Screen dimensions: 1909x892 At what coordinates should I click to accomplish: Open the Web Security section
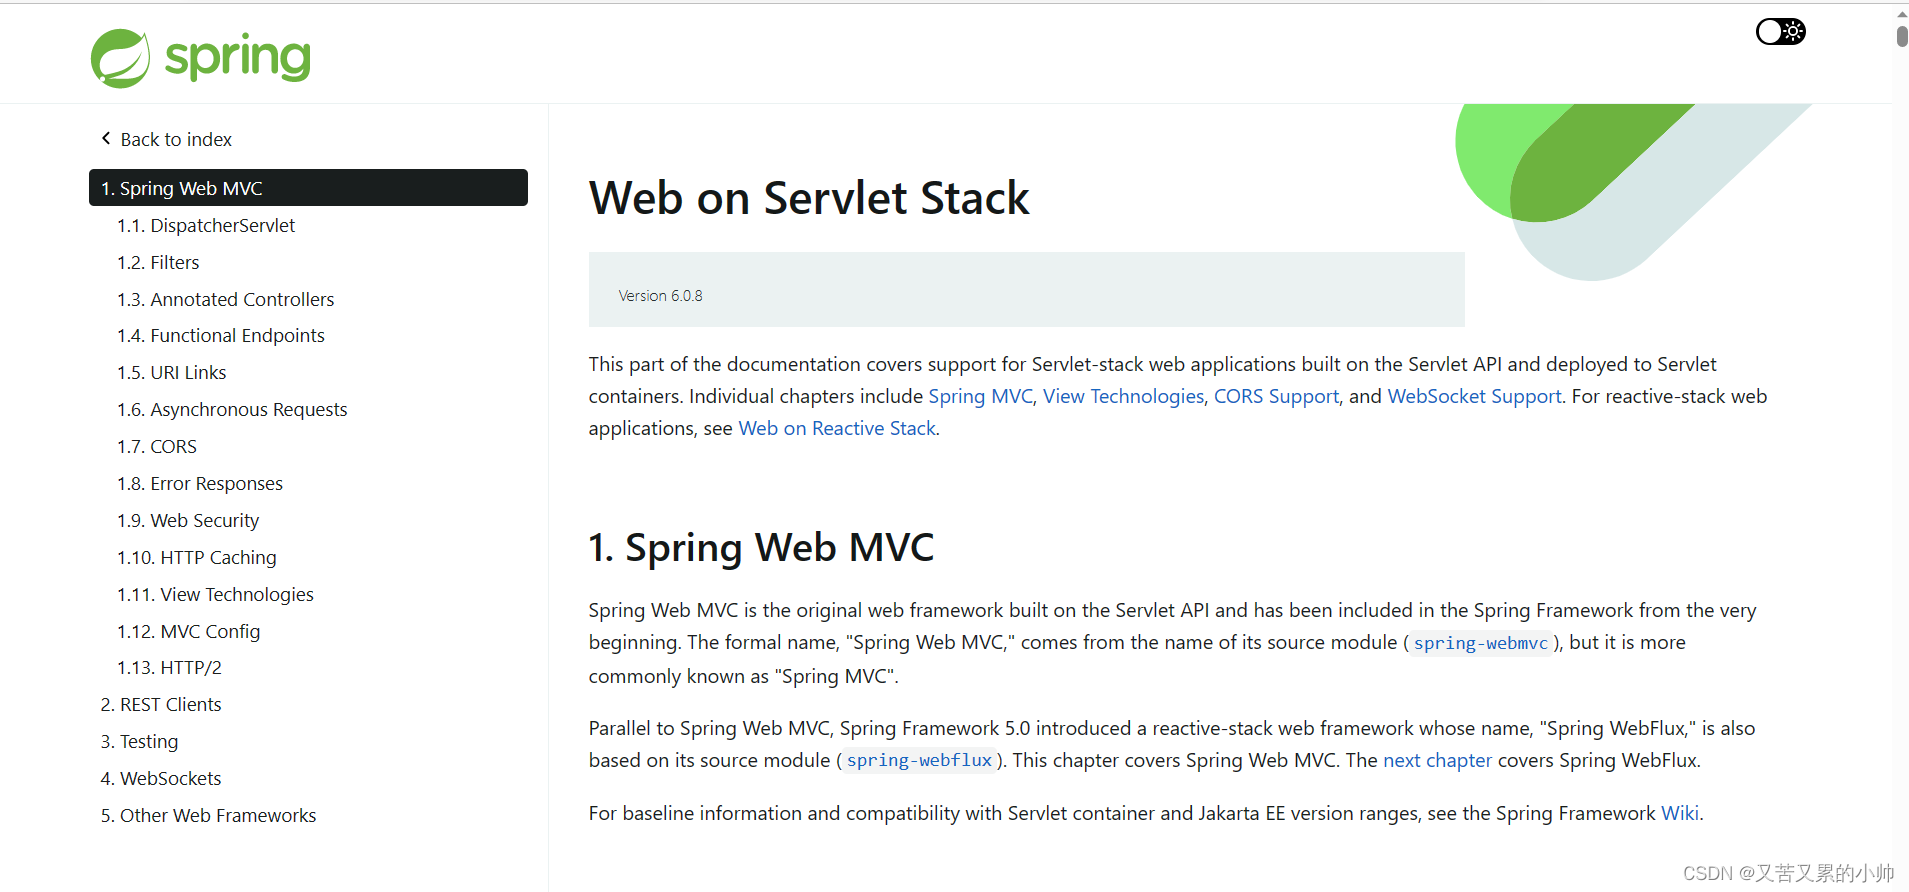tap(204, 521)
